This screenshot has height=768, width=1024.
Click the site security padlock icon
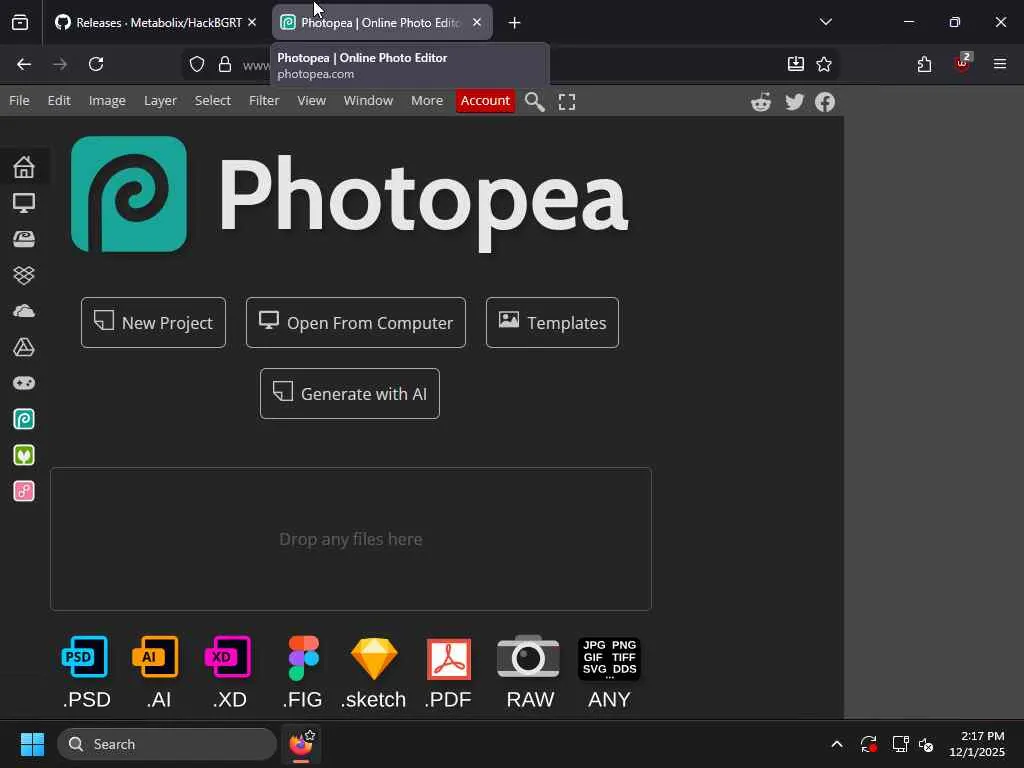coord(225,64)
